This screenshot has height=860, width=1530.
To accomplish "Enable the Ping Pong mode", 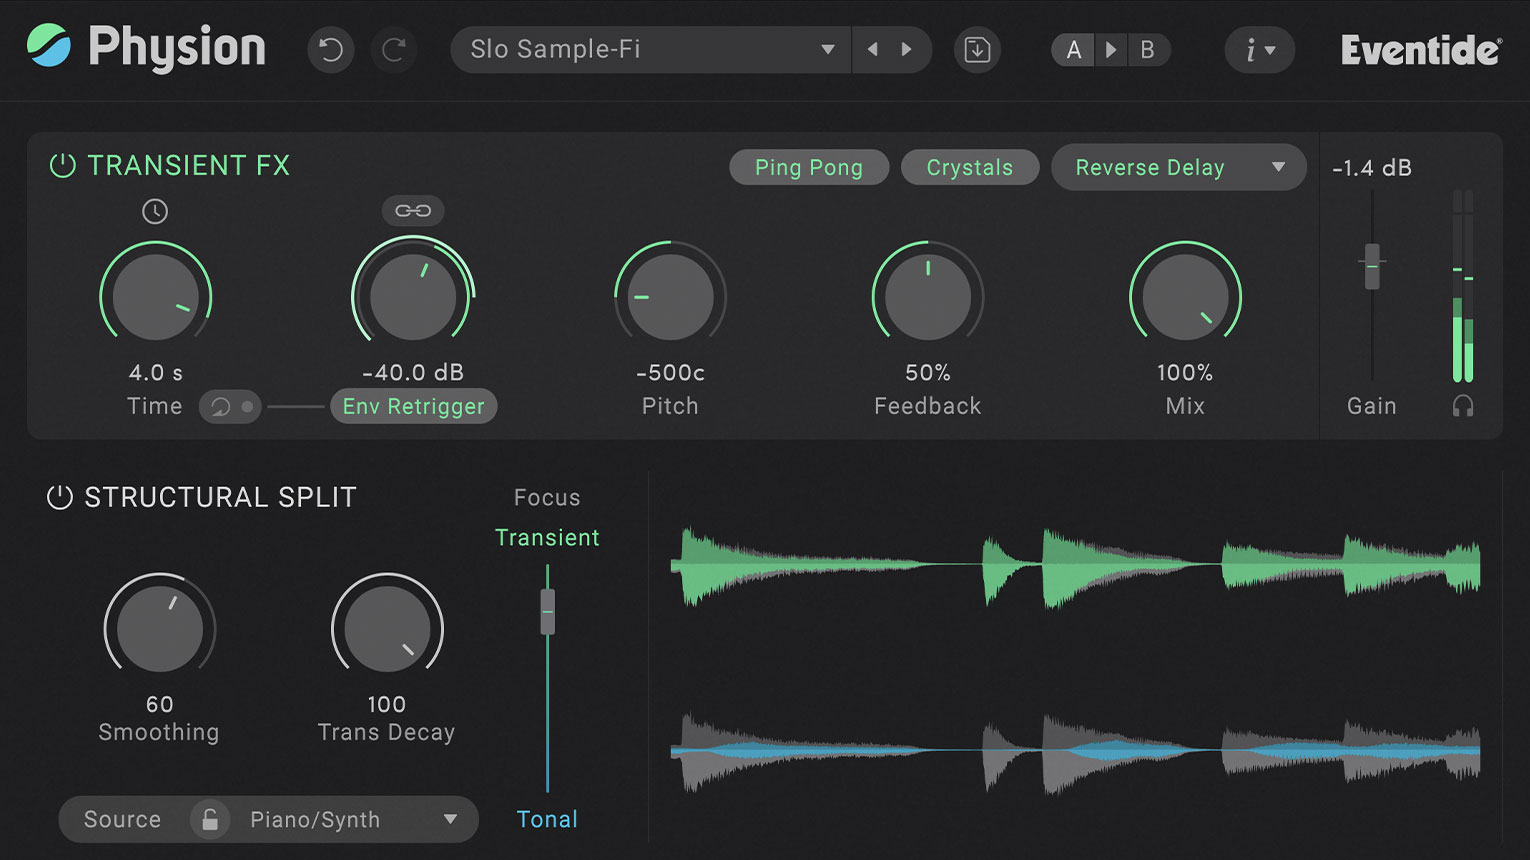I will 809,167.
